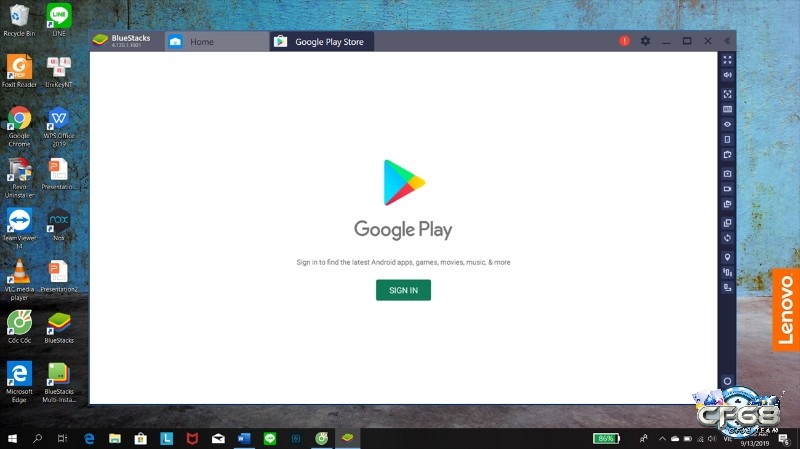Click the Google Play logo
The image size is (800, 449).
(x=404, y=183)
